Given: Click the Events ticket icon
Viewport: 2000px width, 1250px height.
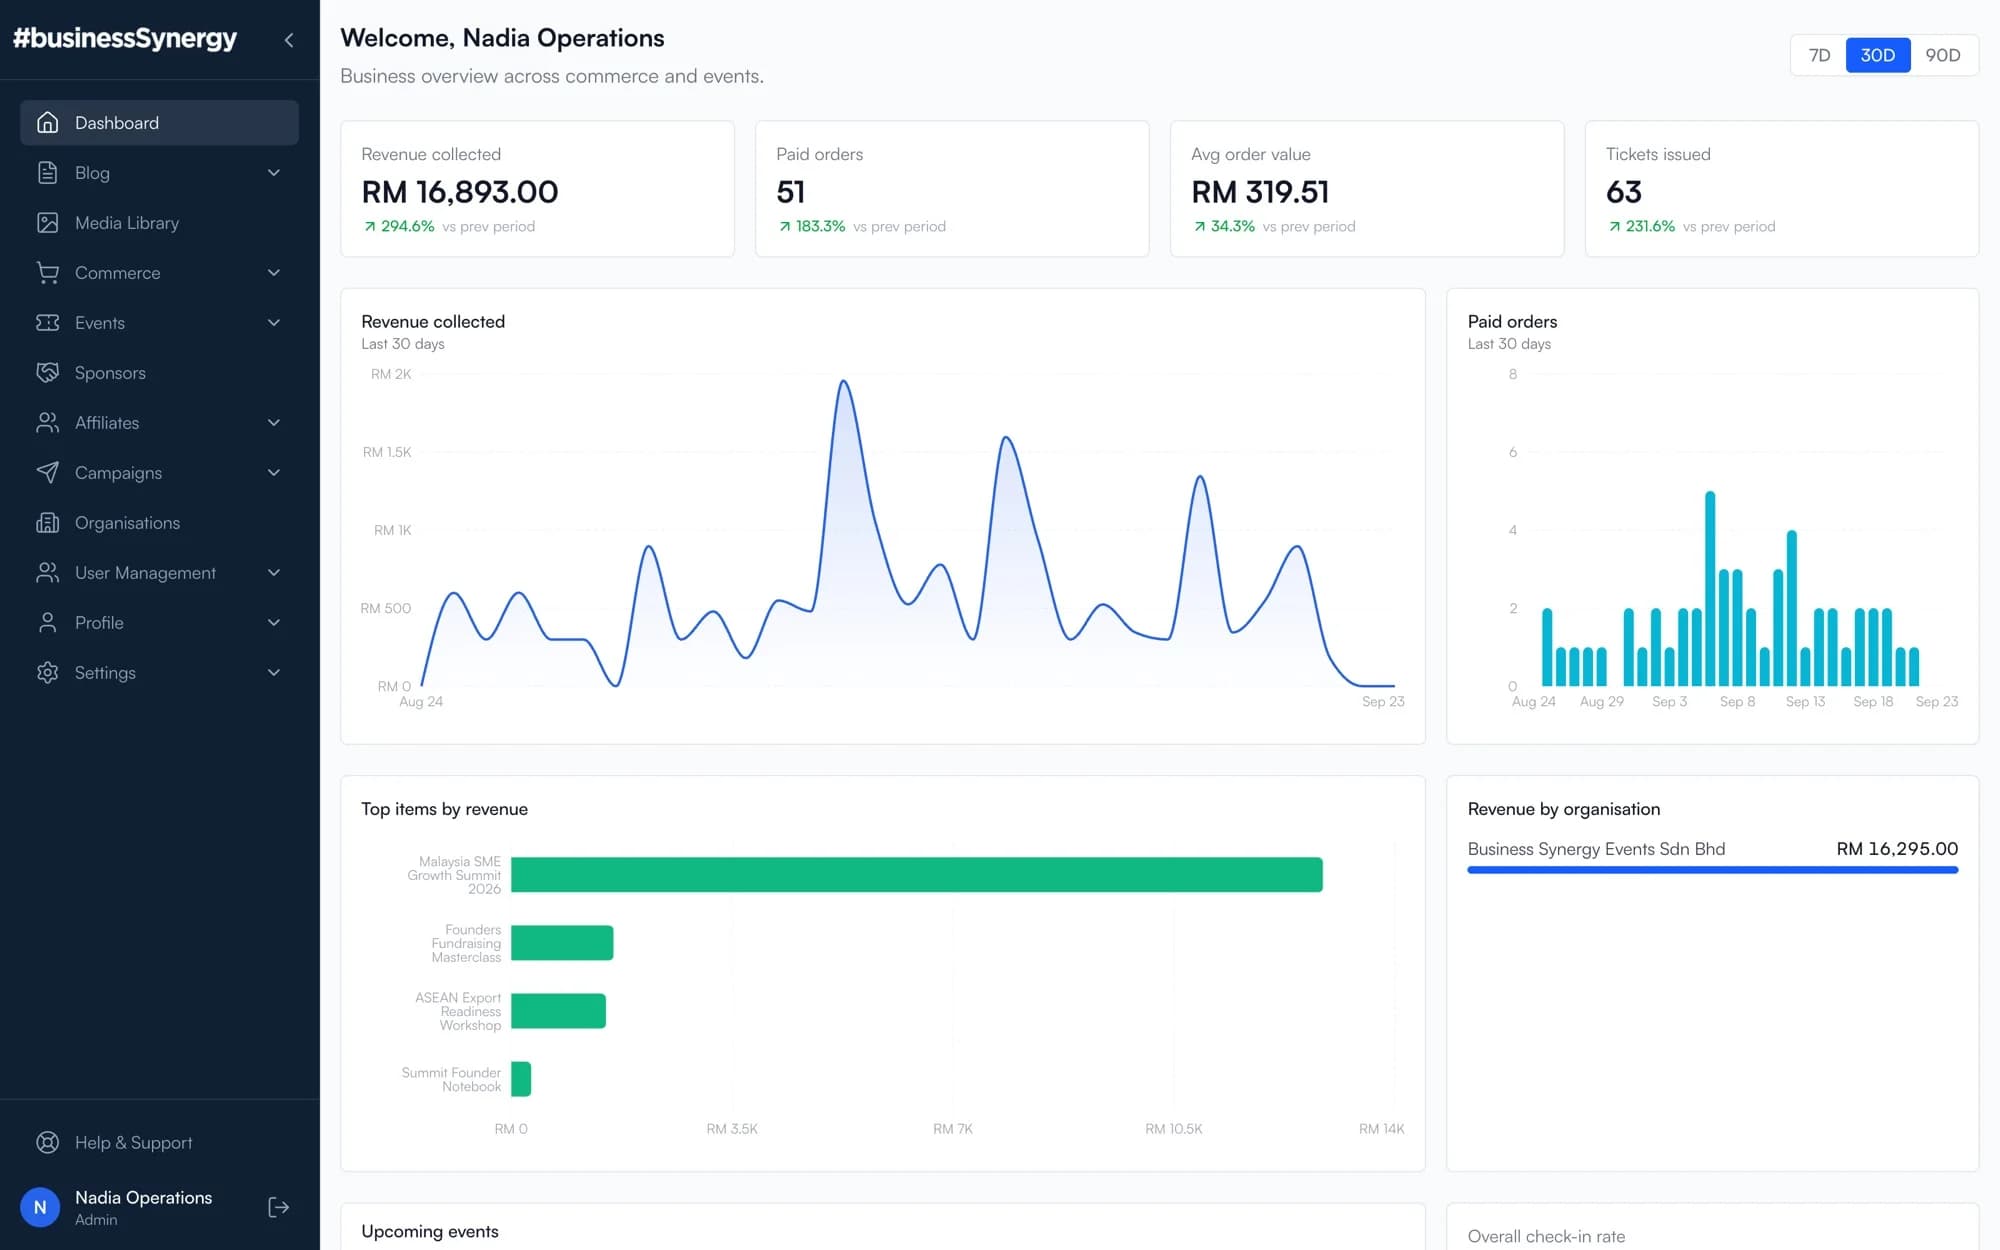Looking at the screenshot, I should (47, 322).
